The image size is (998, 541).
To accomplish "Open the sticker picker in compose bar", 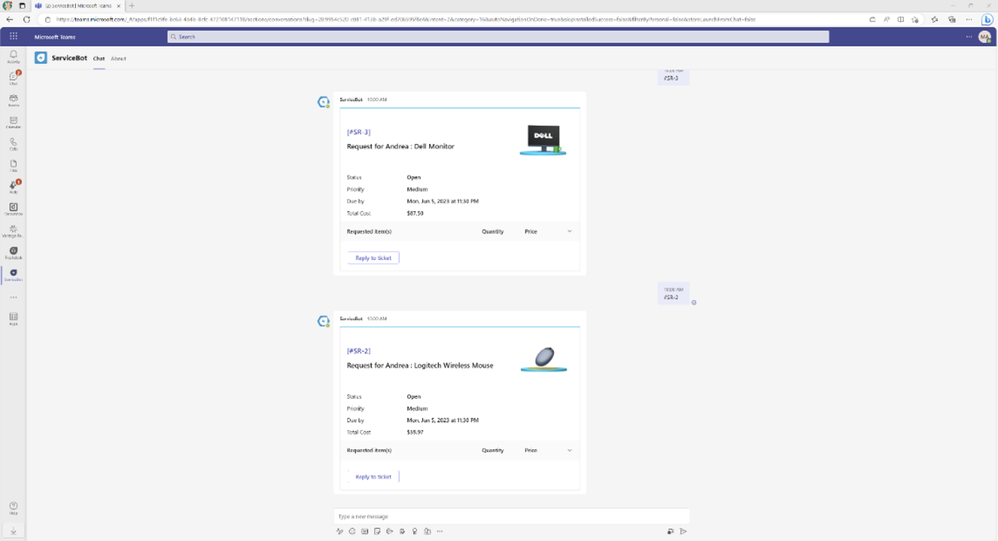I will [377, 531].
